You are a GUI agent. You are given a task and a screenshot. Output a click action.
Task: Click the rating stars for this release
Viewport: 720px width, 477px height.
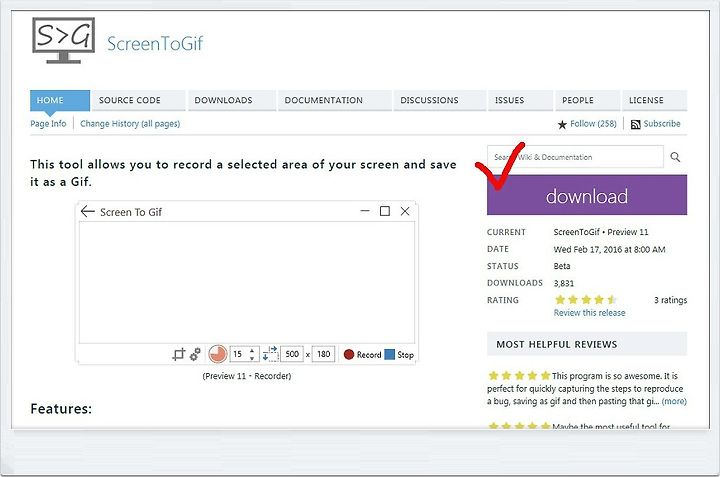585,300
